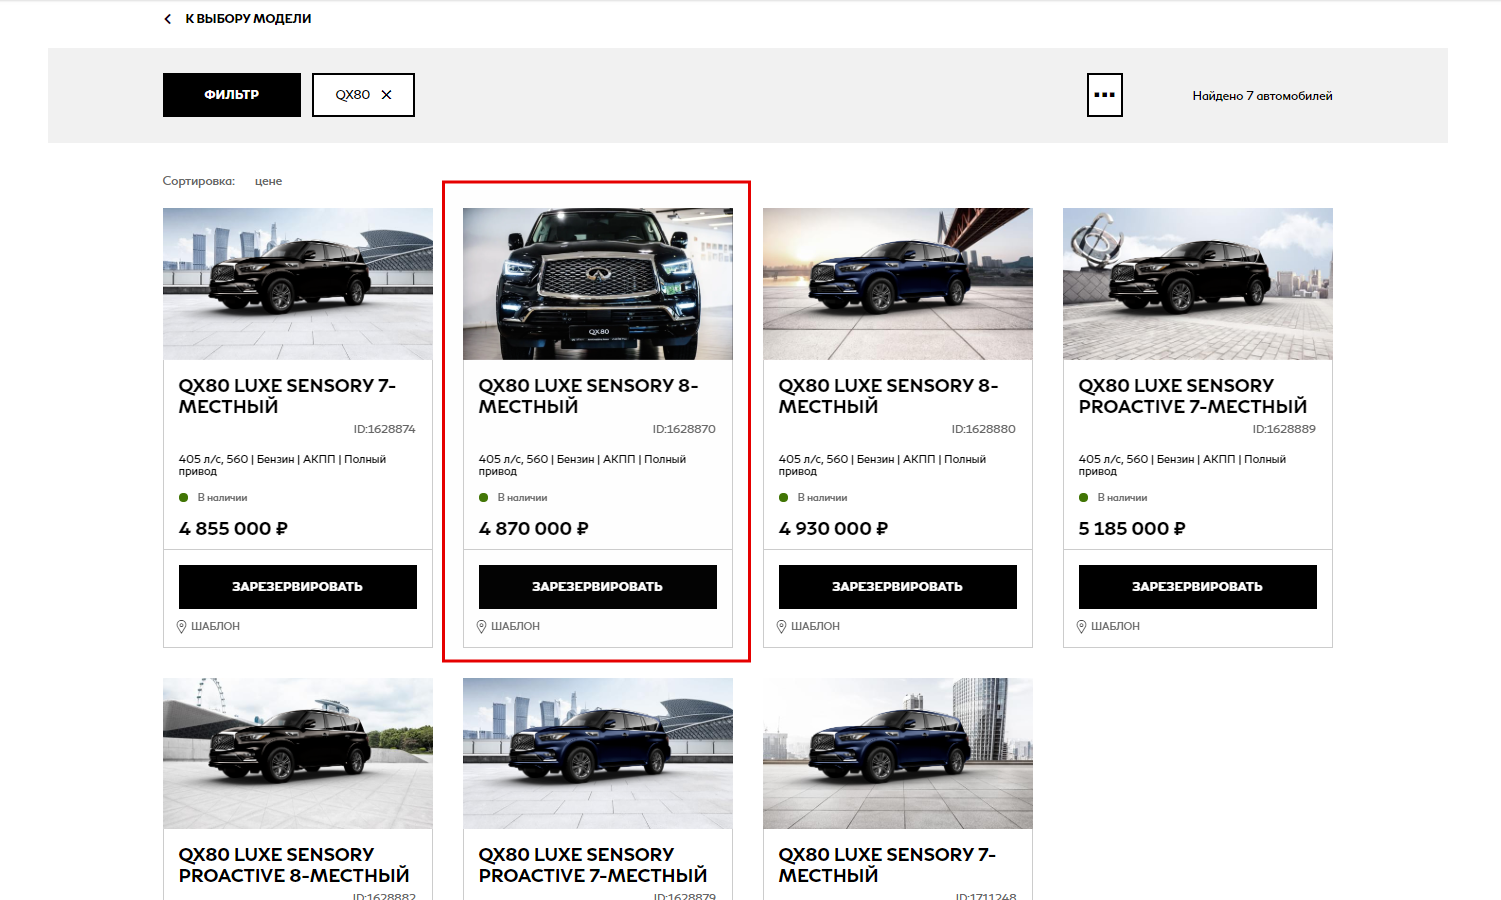Click Сортировка label
1501x900 pixels.
[199, 181]
